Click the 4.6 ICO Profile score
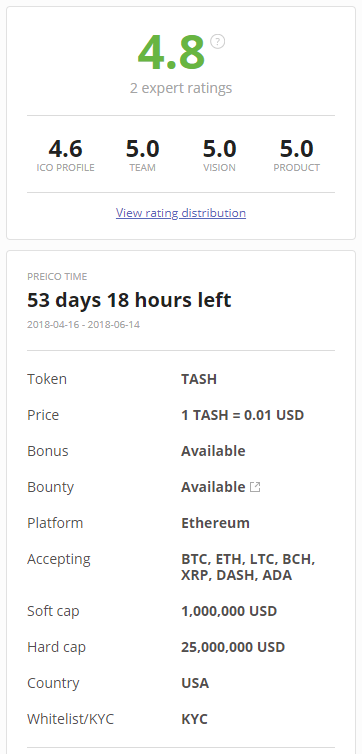 65,149
